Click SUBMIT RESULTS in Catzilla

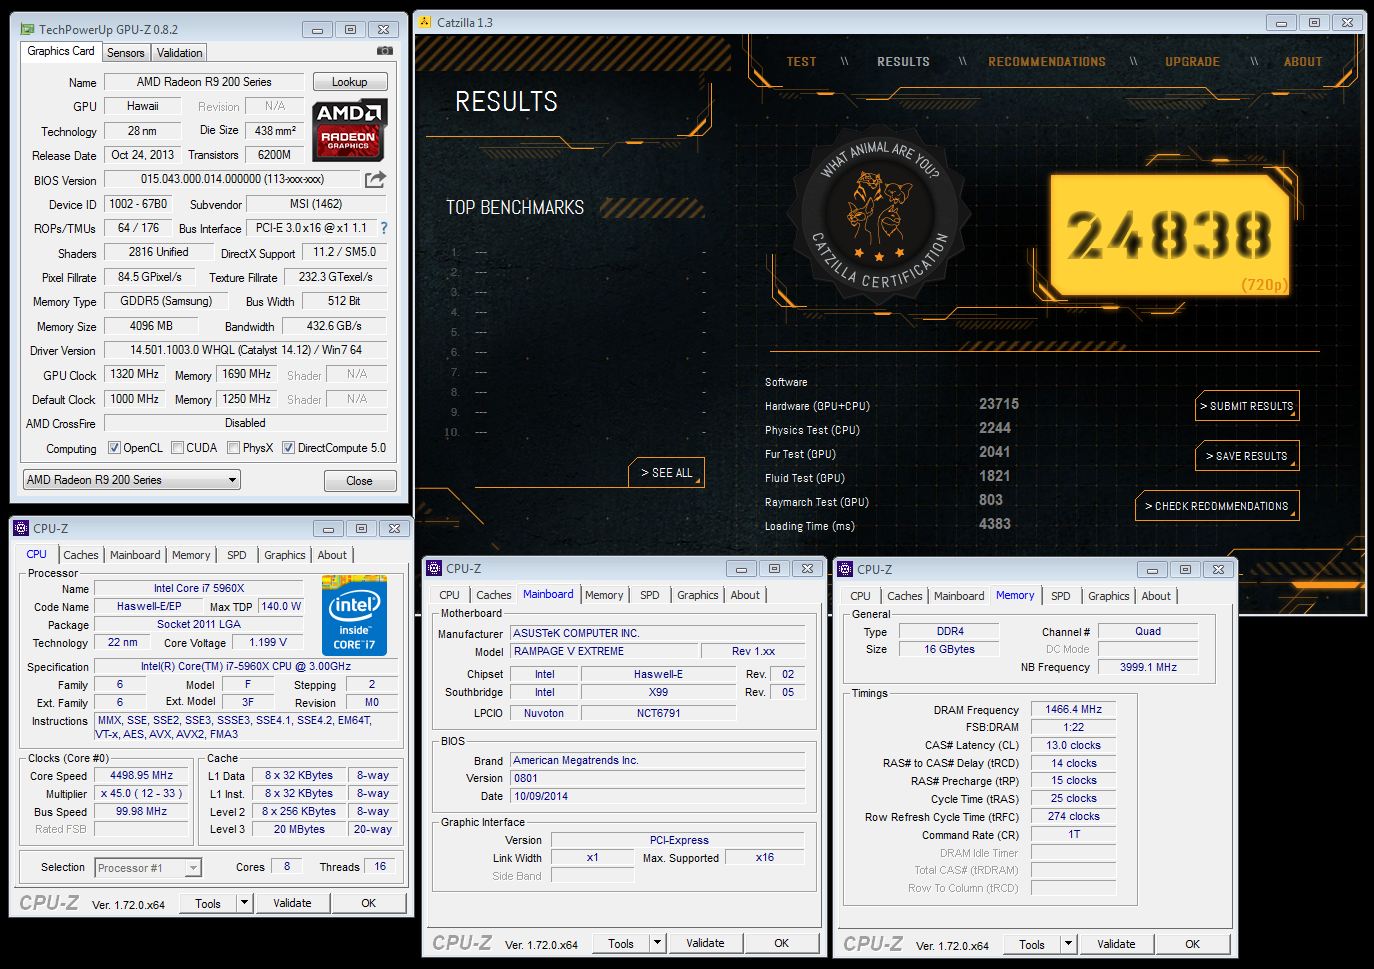pos(1247,406)
